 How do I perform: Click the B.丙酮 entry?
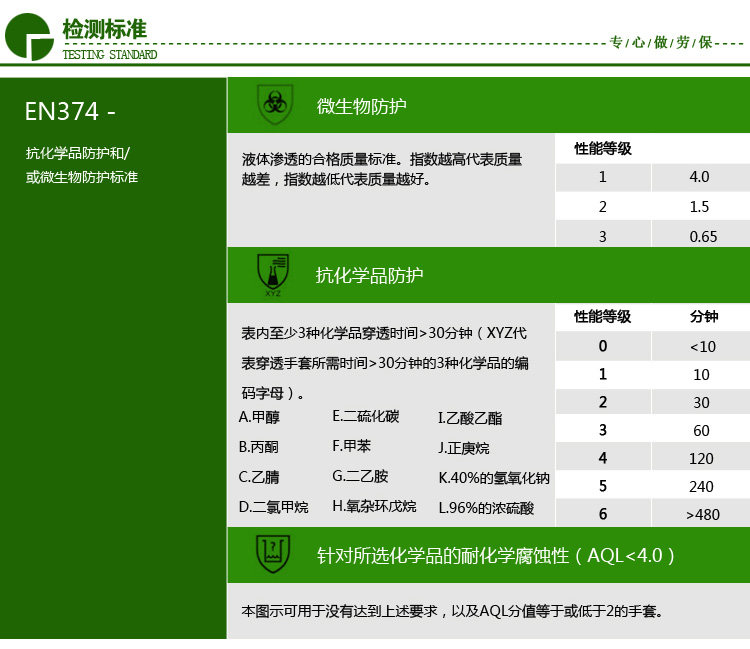pos(258,447)
